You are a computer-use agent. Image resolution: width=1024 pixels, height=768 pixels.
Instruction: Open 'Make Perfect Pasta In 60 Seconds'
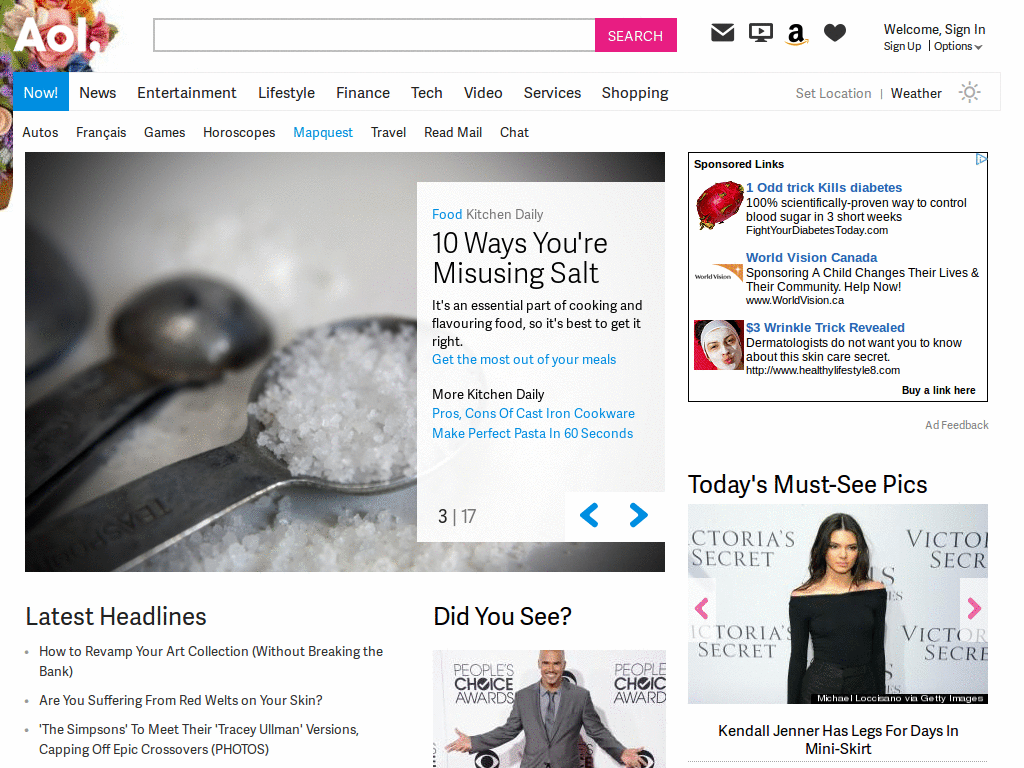click(532, 433)
